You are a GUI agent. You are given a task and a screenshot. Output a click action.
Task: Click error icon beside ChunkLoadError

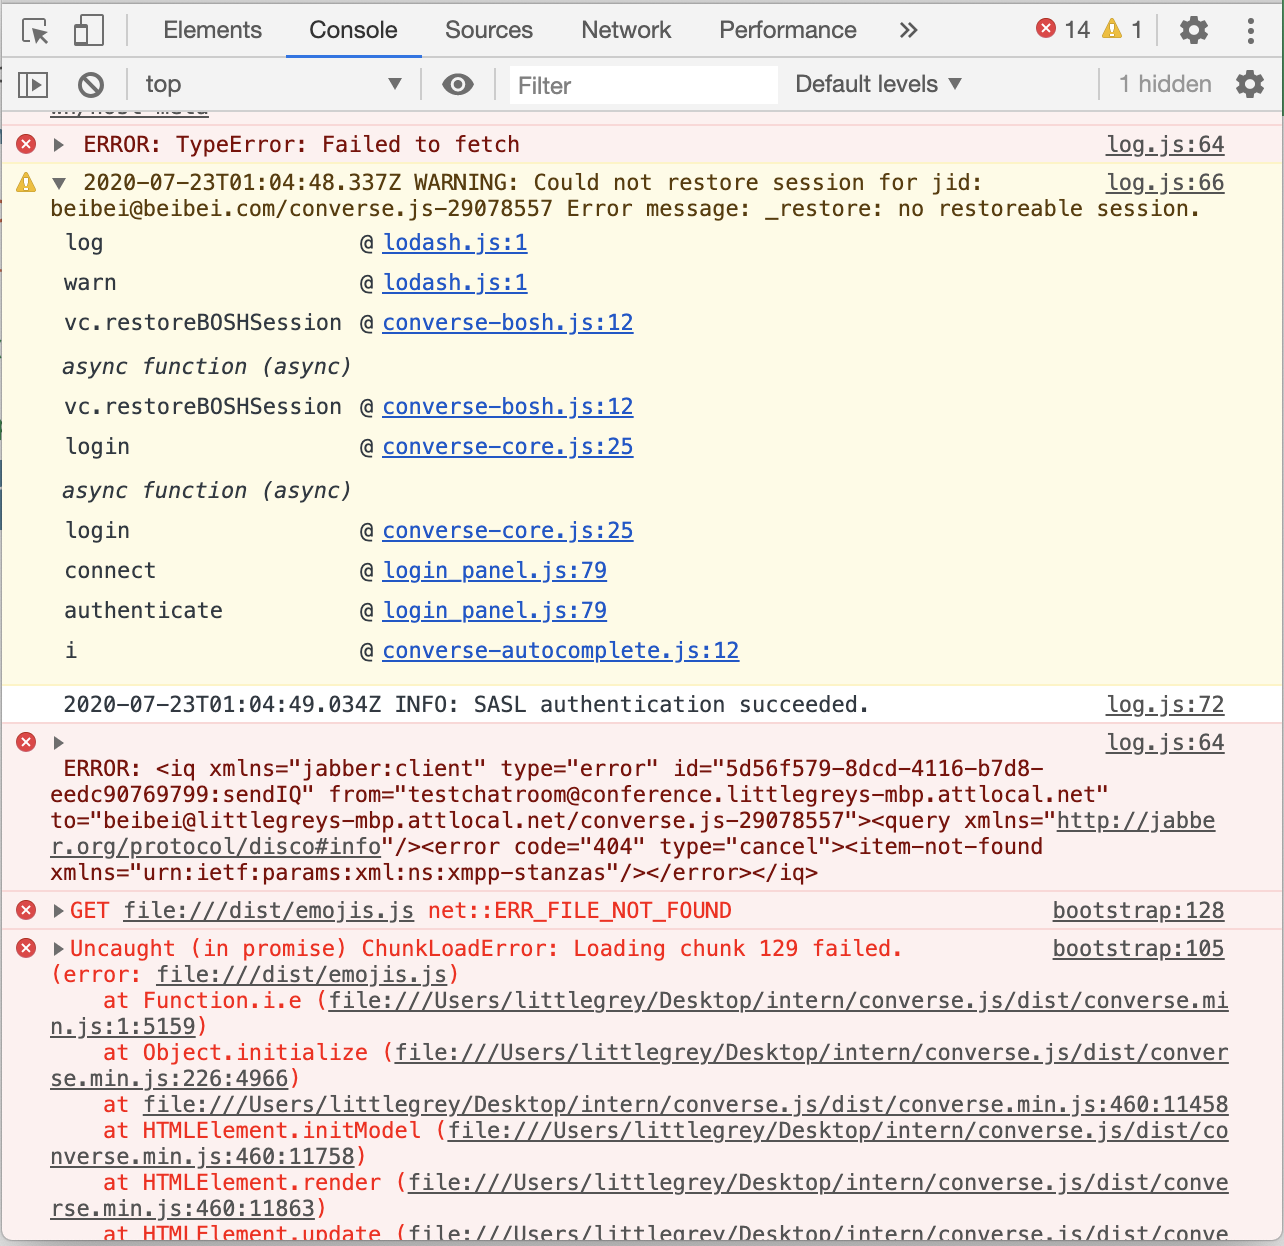27,948
